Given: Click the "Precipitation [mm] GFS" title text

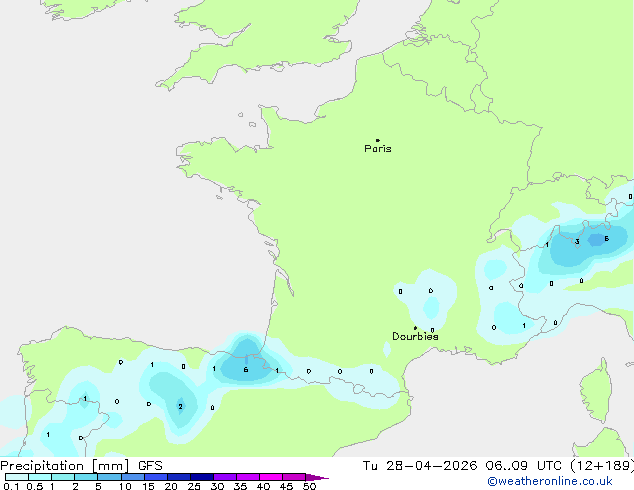Looking at the screenshot, I should pyautogui.click(x=81, y=466).
